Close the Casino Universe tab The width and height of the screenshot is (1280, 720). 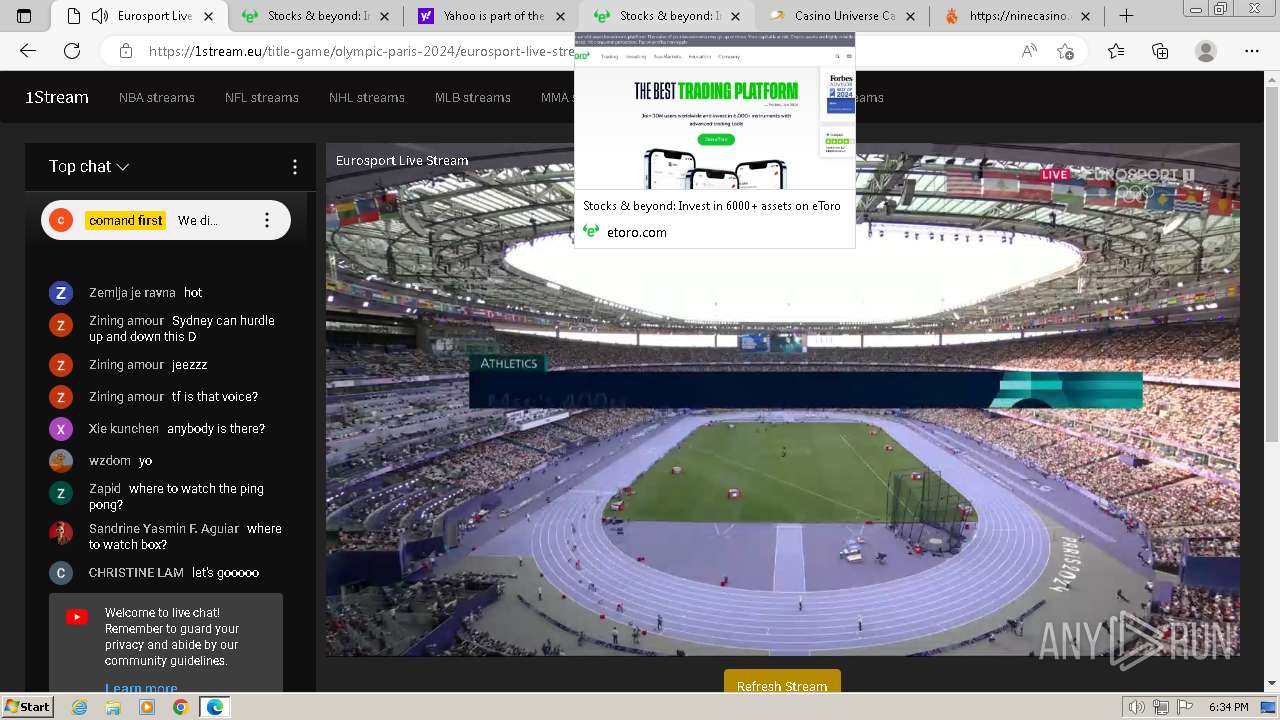[x=910, y=16]
